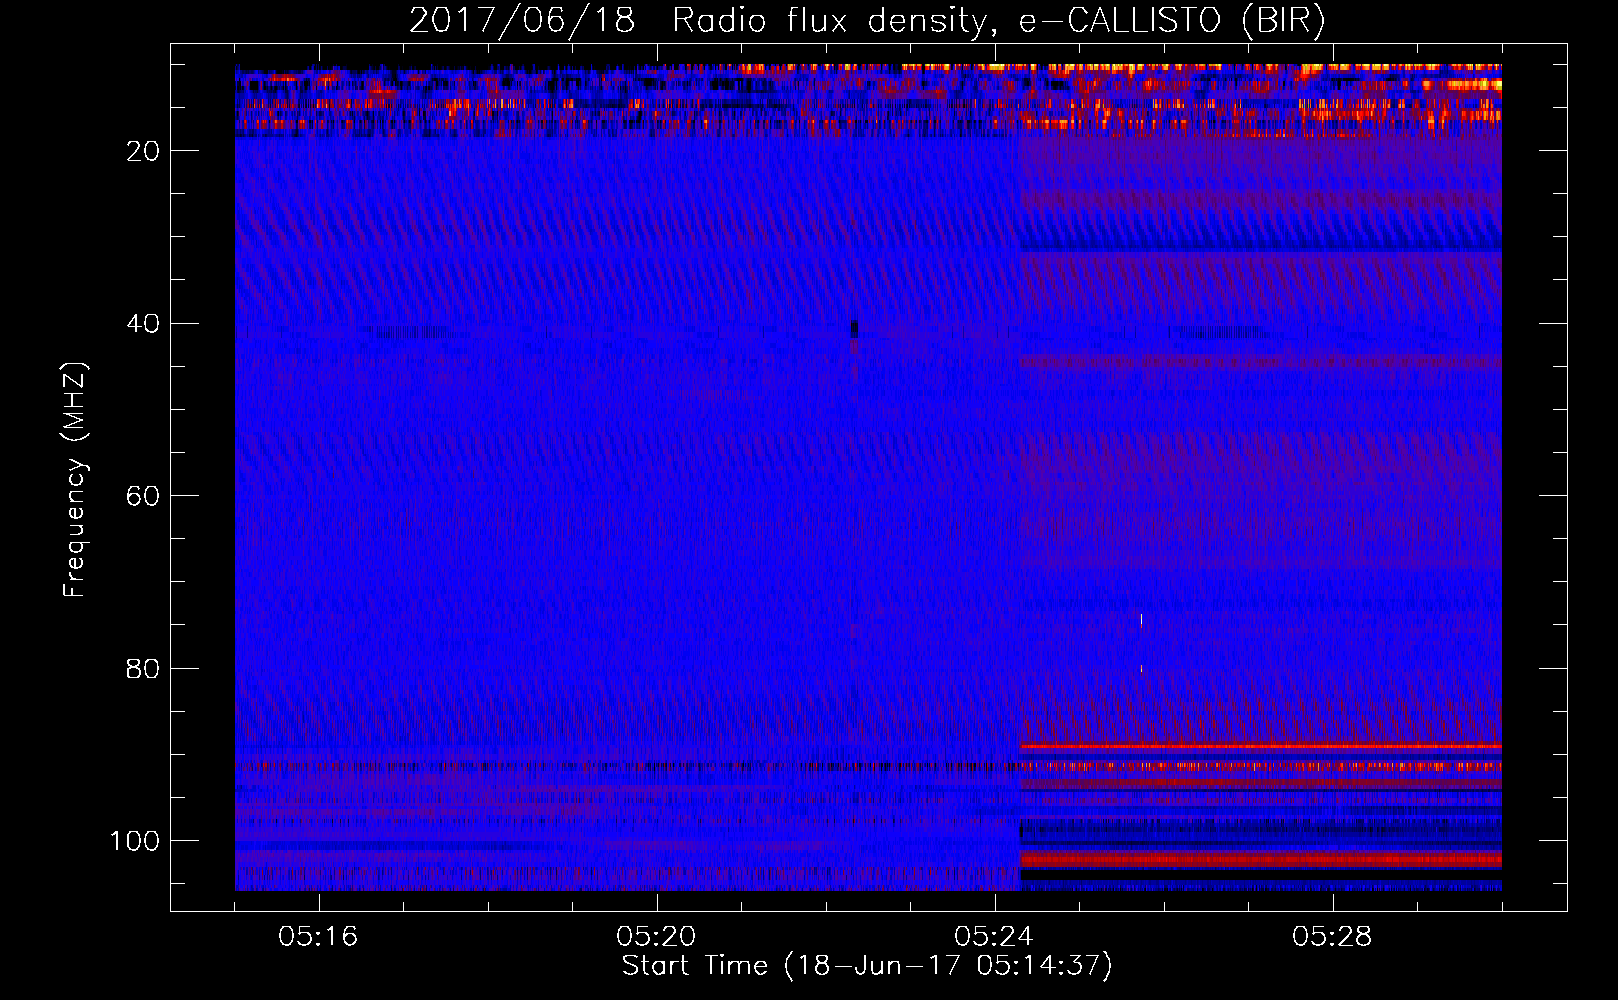
Task: Click the '60' frequency tick label
Action: 144,496
